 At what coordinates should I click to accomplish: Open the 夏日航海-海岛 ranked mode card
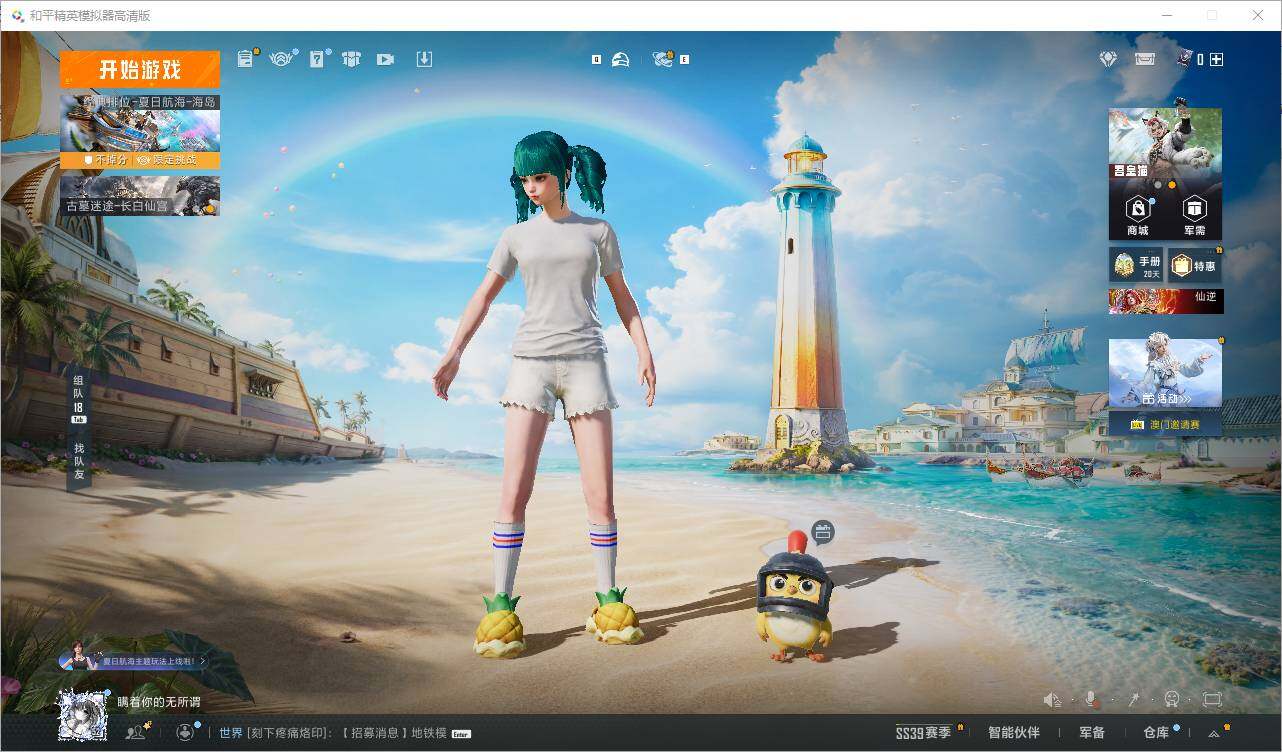pyautogui.click(x=140, y=122)
